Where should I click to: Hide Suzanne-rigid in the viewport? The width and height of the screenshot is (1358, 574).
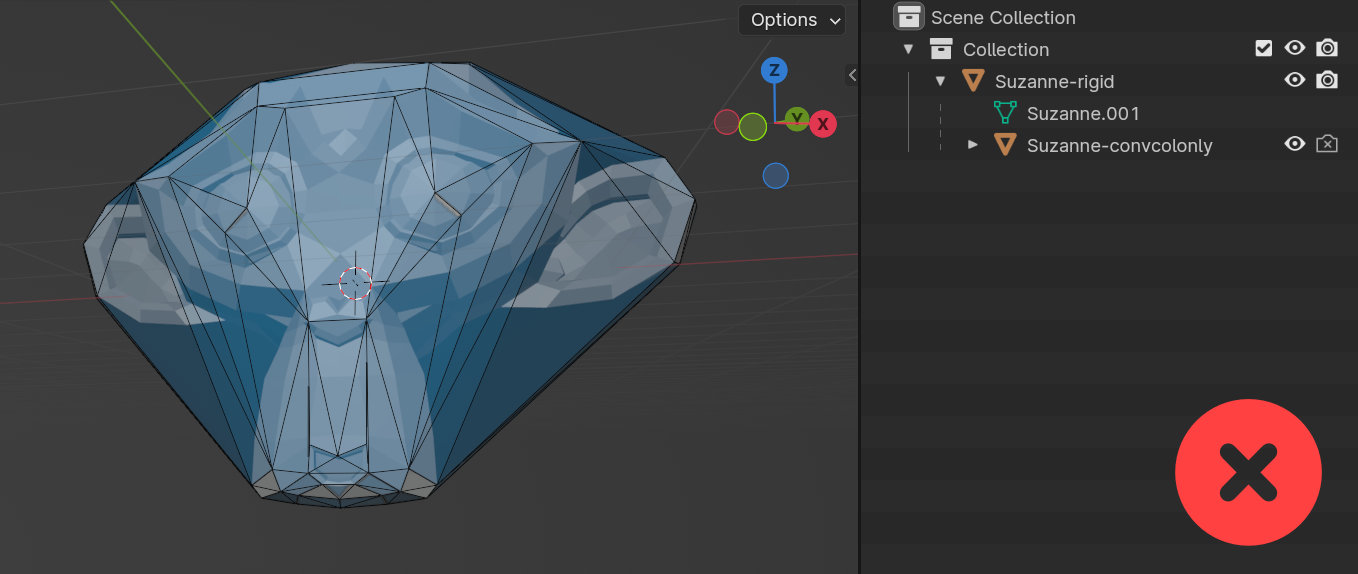coord(1295,80)
